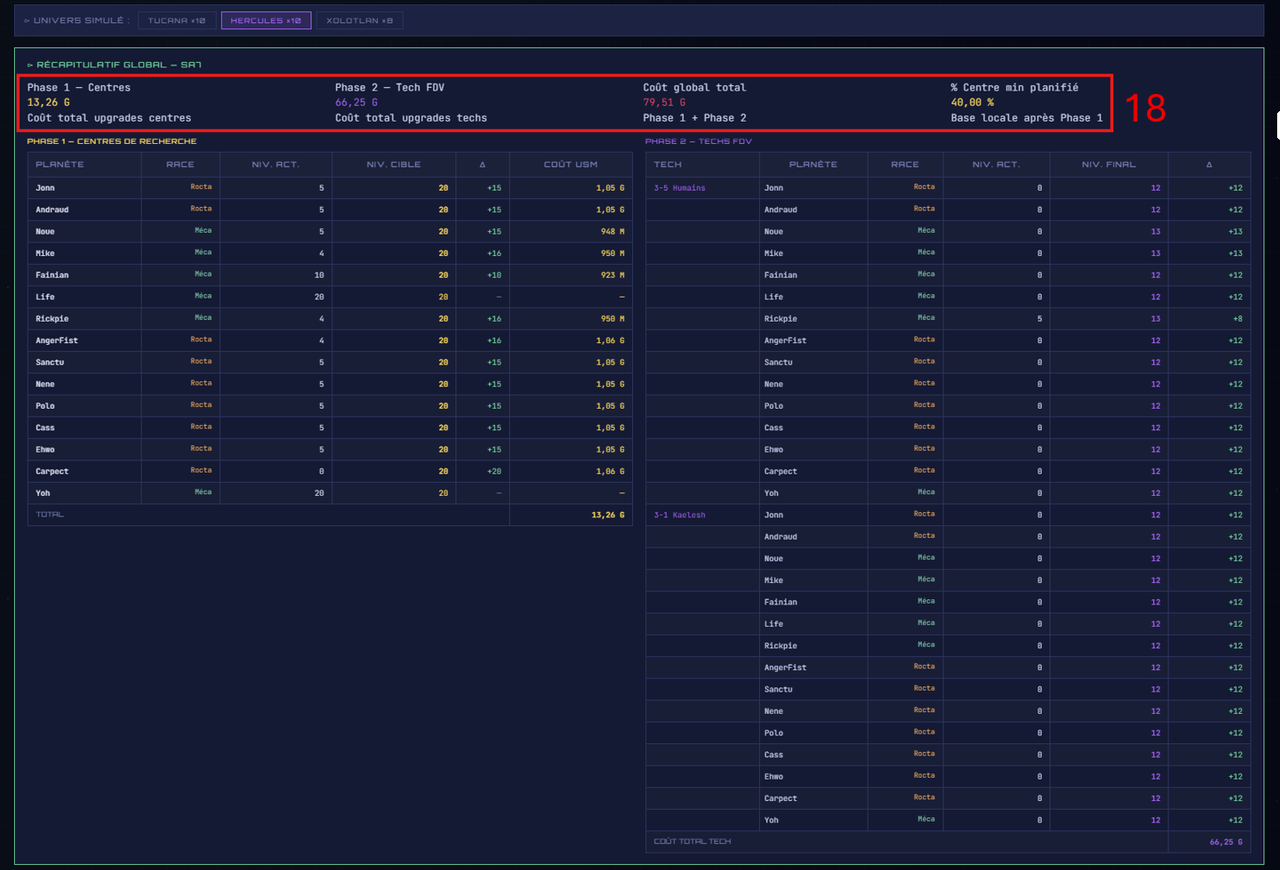Click the arrow icon before UNIVERS SIMULÉ

(x=27, y=20)
